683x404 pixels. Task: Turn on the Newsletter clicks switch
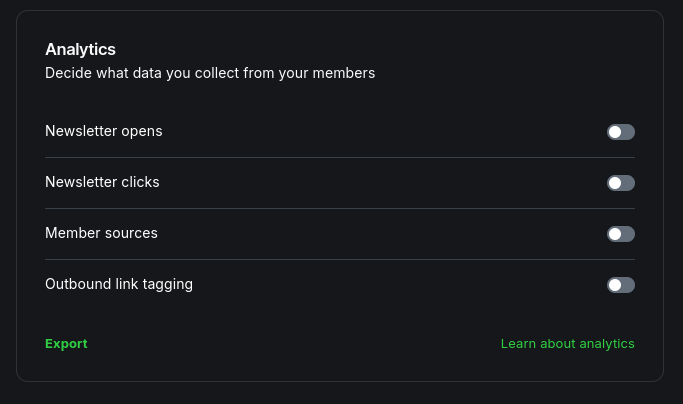click(620, 183)
